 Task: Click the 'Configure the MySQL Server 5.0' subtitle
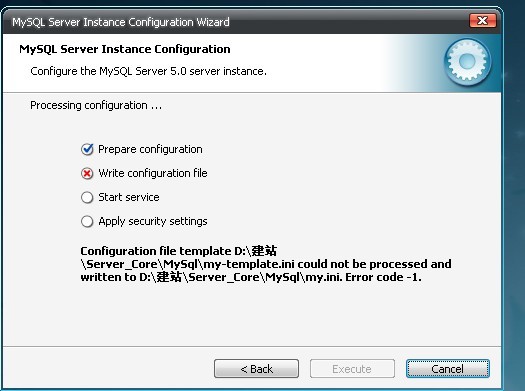149,71
